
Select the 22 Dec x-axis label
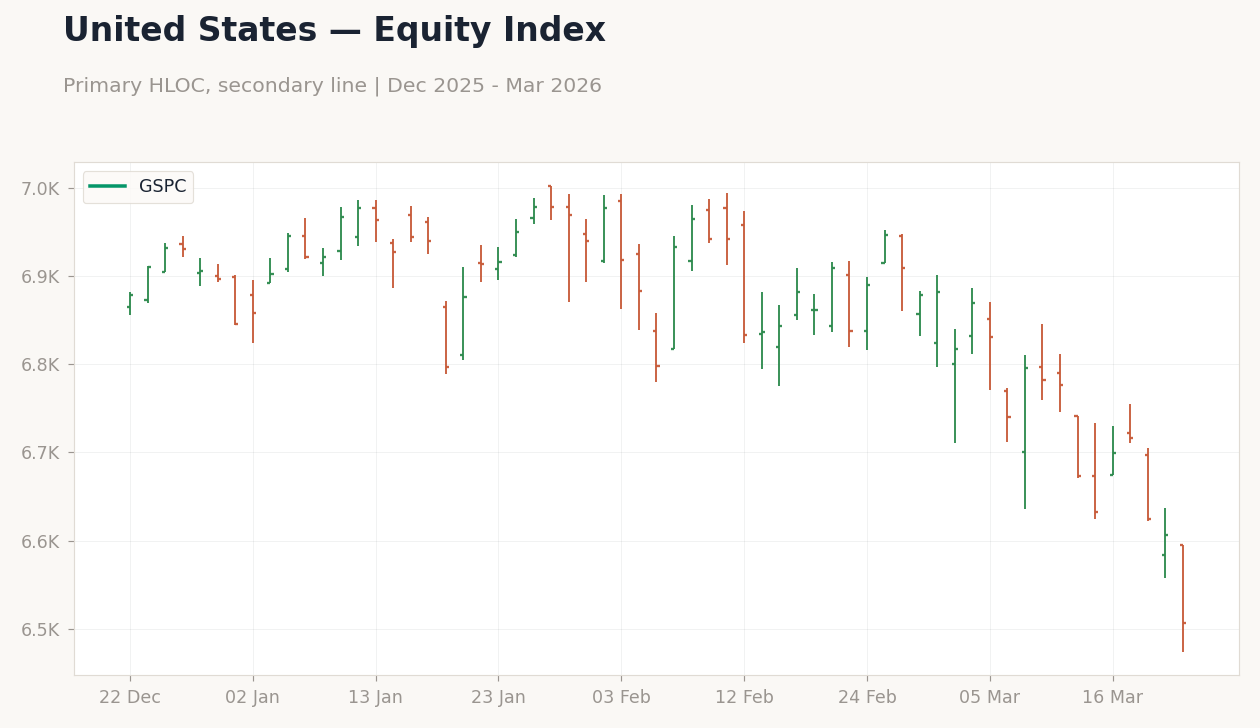pyautogui.click(x=130, y=698)
